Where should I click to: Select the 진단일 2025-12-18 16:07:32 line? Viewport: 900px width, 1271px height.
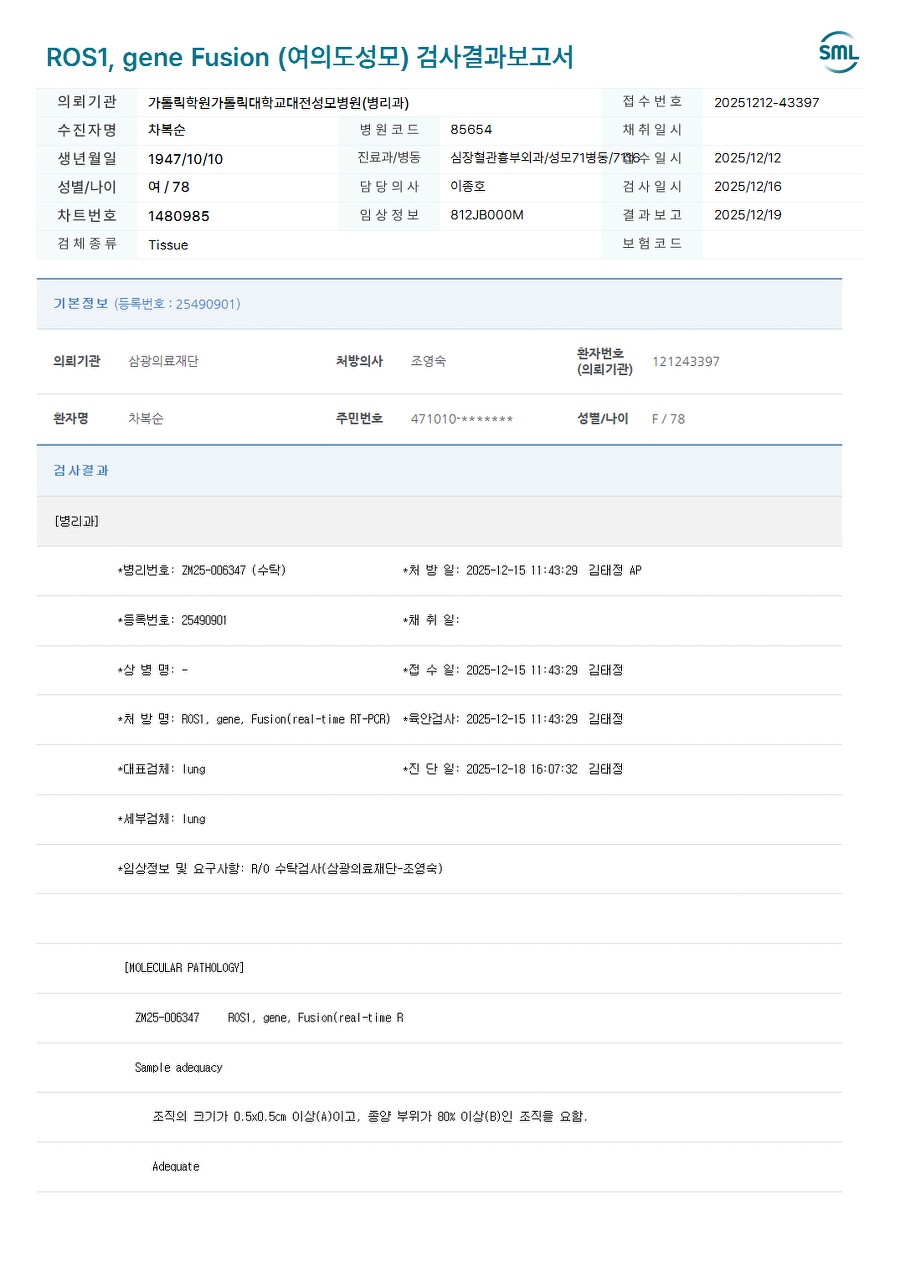click(x=513, y=769)
